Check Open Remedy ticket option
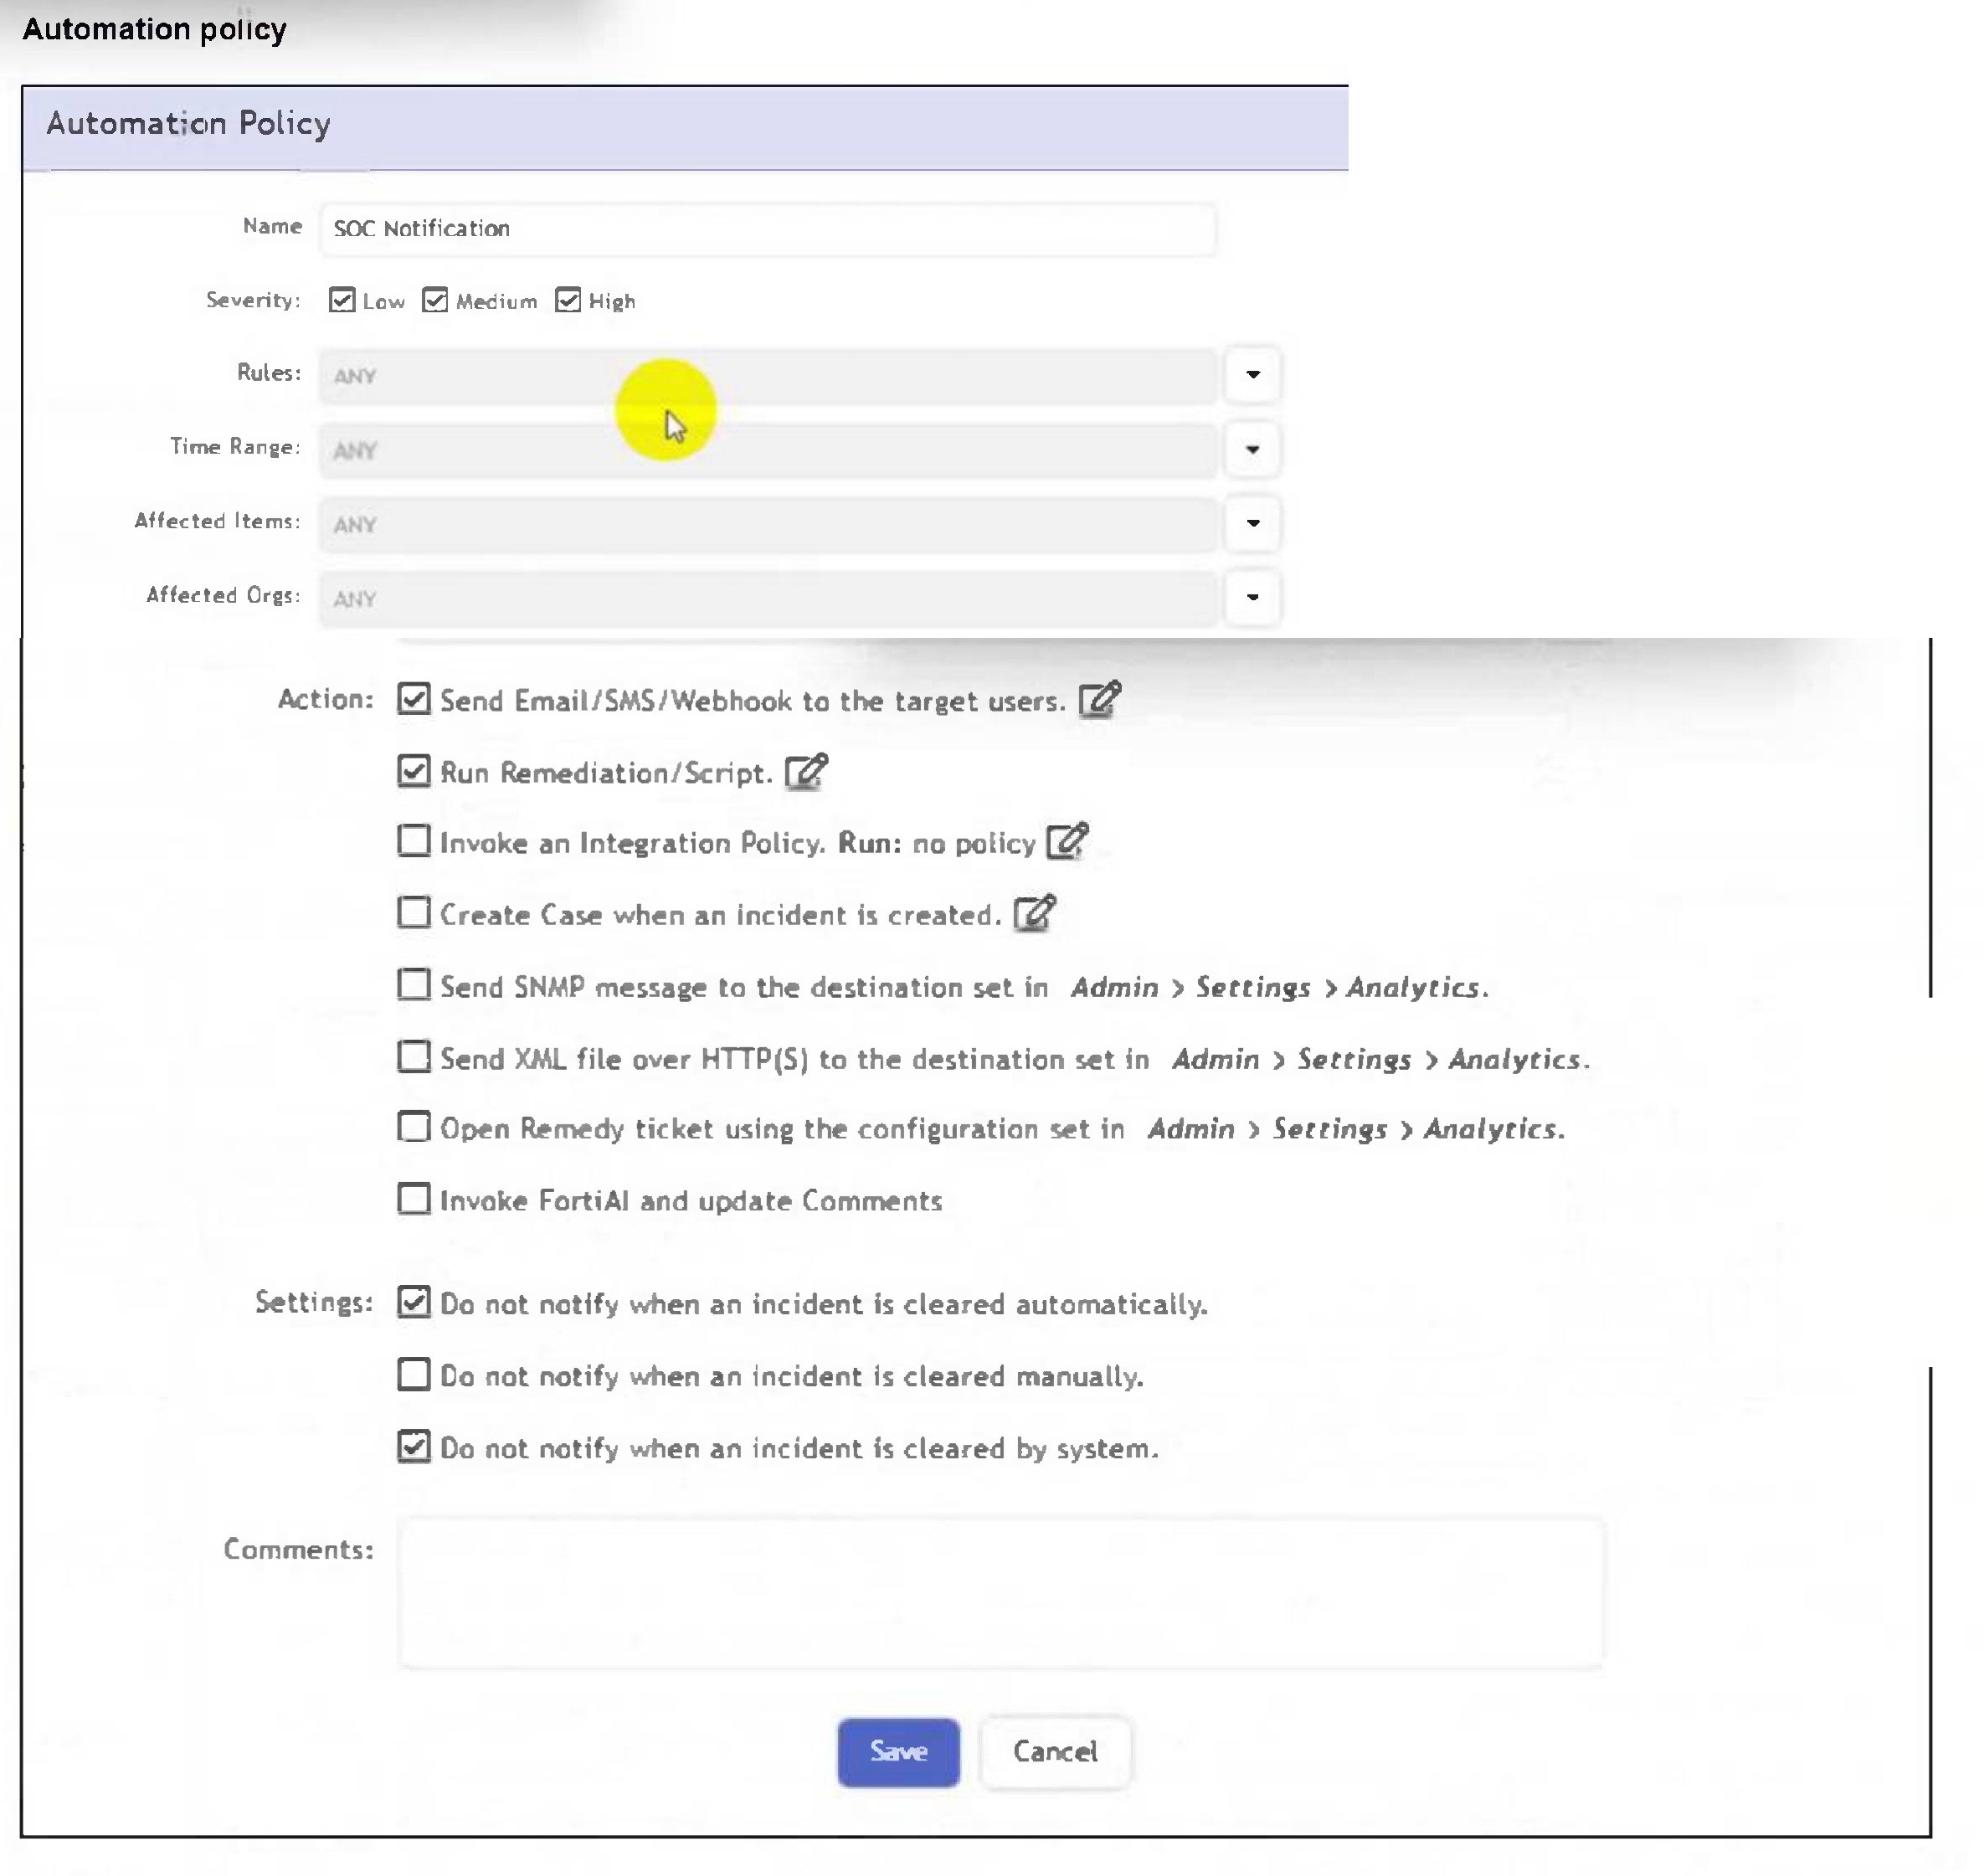The image size is (1984, 1876). coord(413,1127)
